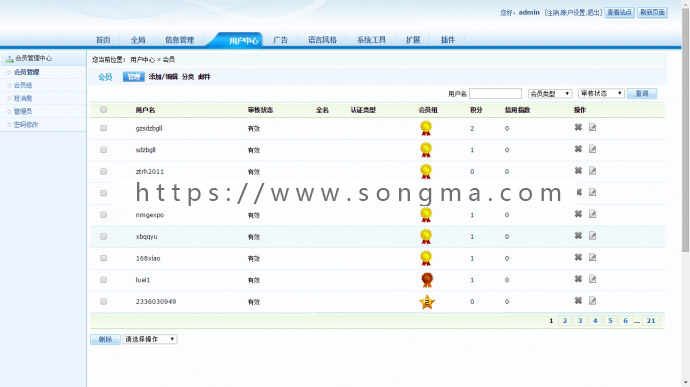This screenshot has width=690, height=387.
Task: Open the 全局 top menu
Action: pyautogui.click(x=138, y=40)
